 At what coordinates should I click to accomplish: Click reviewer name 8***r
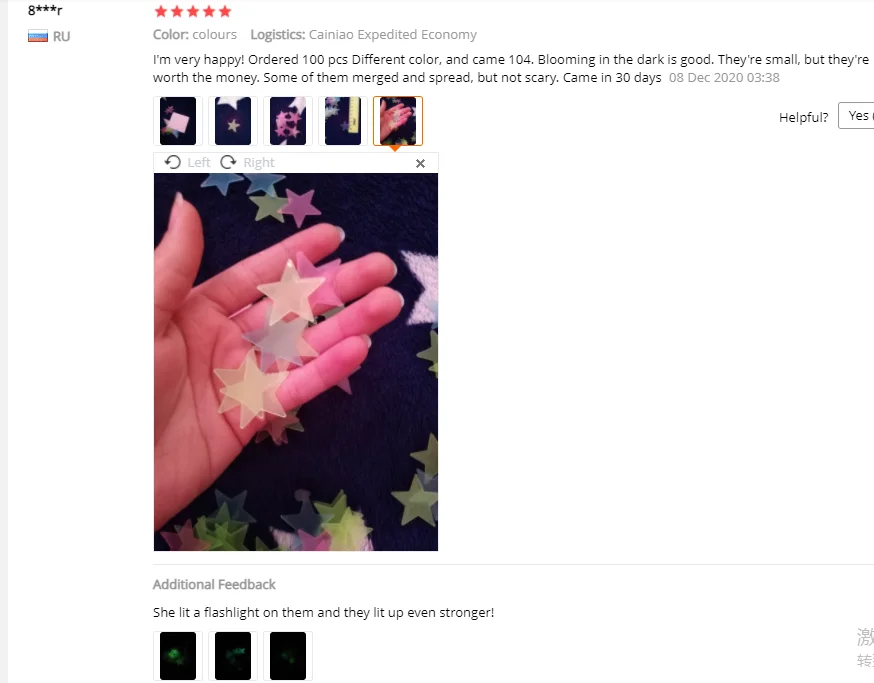coord(45,10)
